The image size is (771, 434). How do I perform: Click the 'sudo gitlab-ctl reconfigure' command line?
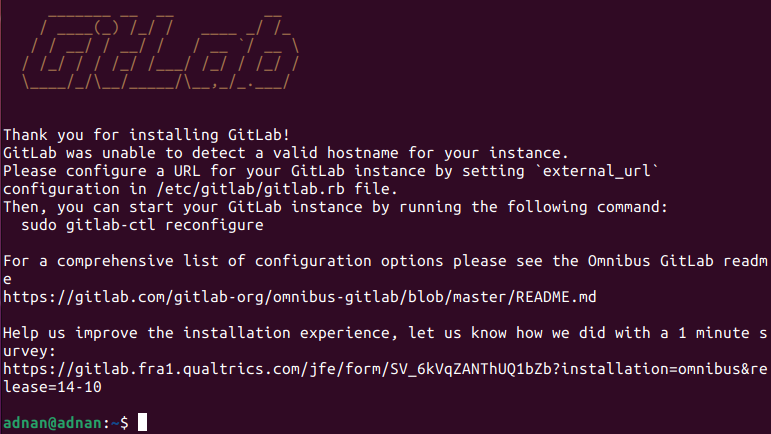point(142,225)
